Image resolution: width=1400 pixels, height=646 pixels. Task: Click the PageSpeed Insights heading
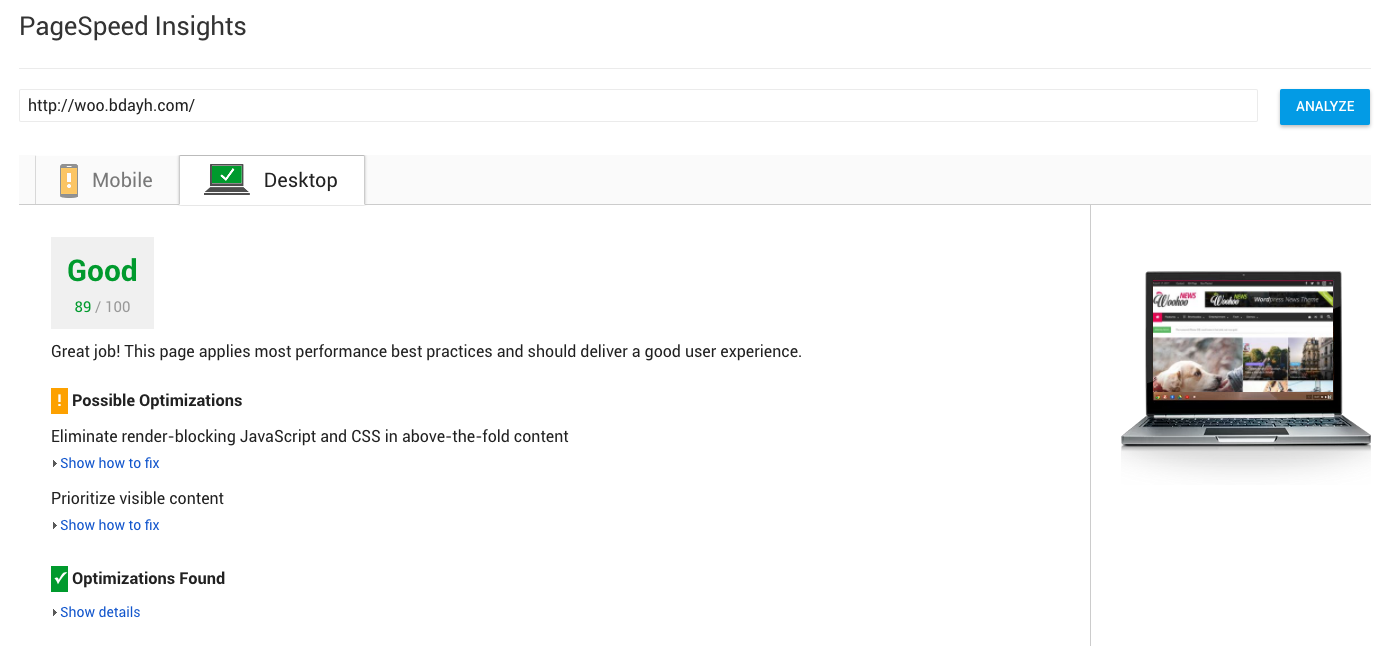(x=133, y=27)
